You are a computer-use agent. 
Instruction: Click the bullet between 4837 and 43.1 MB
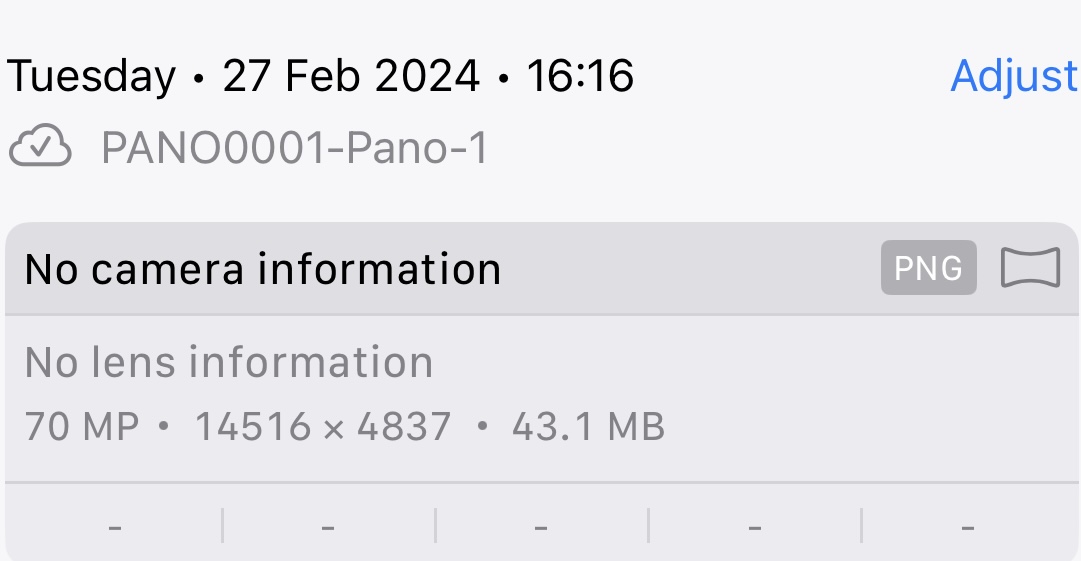pyautogui.click(x=483, y=427)
